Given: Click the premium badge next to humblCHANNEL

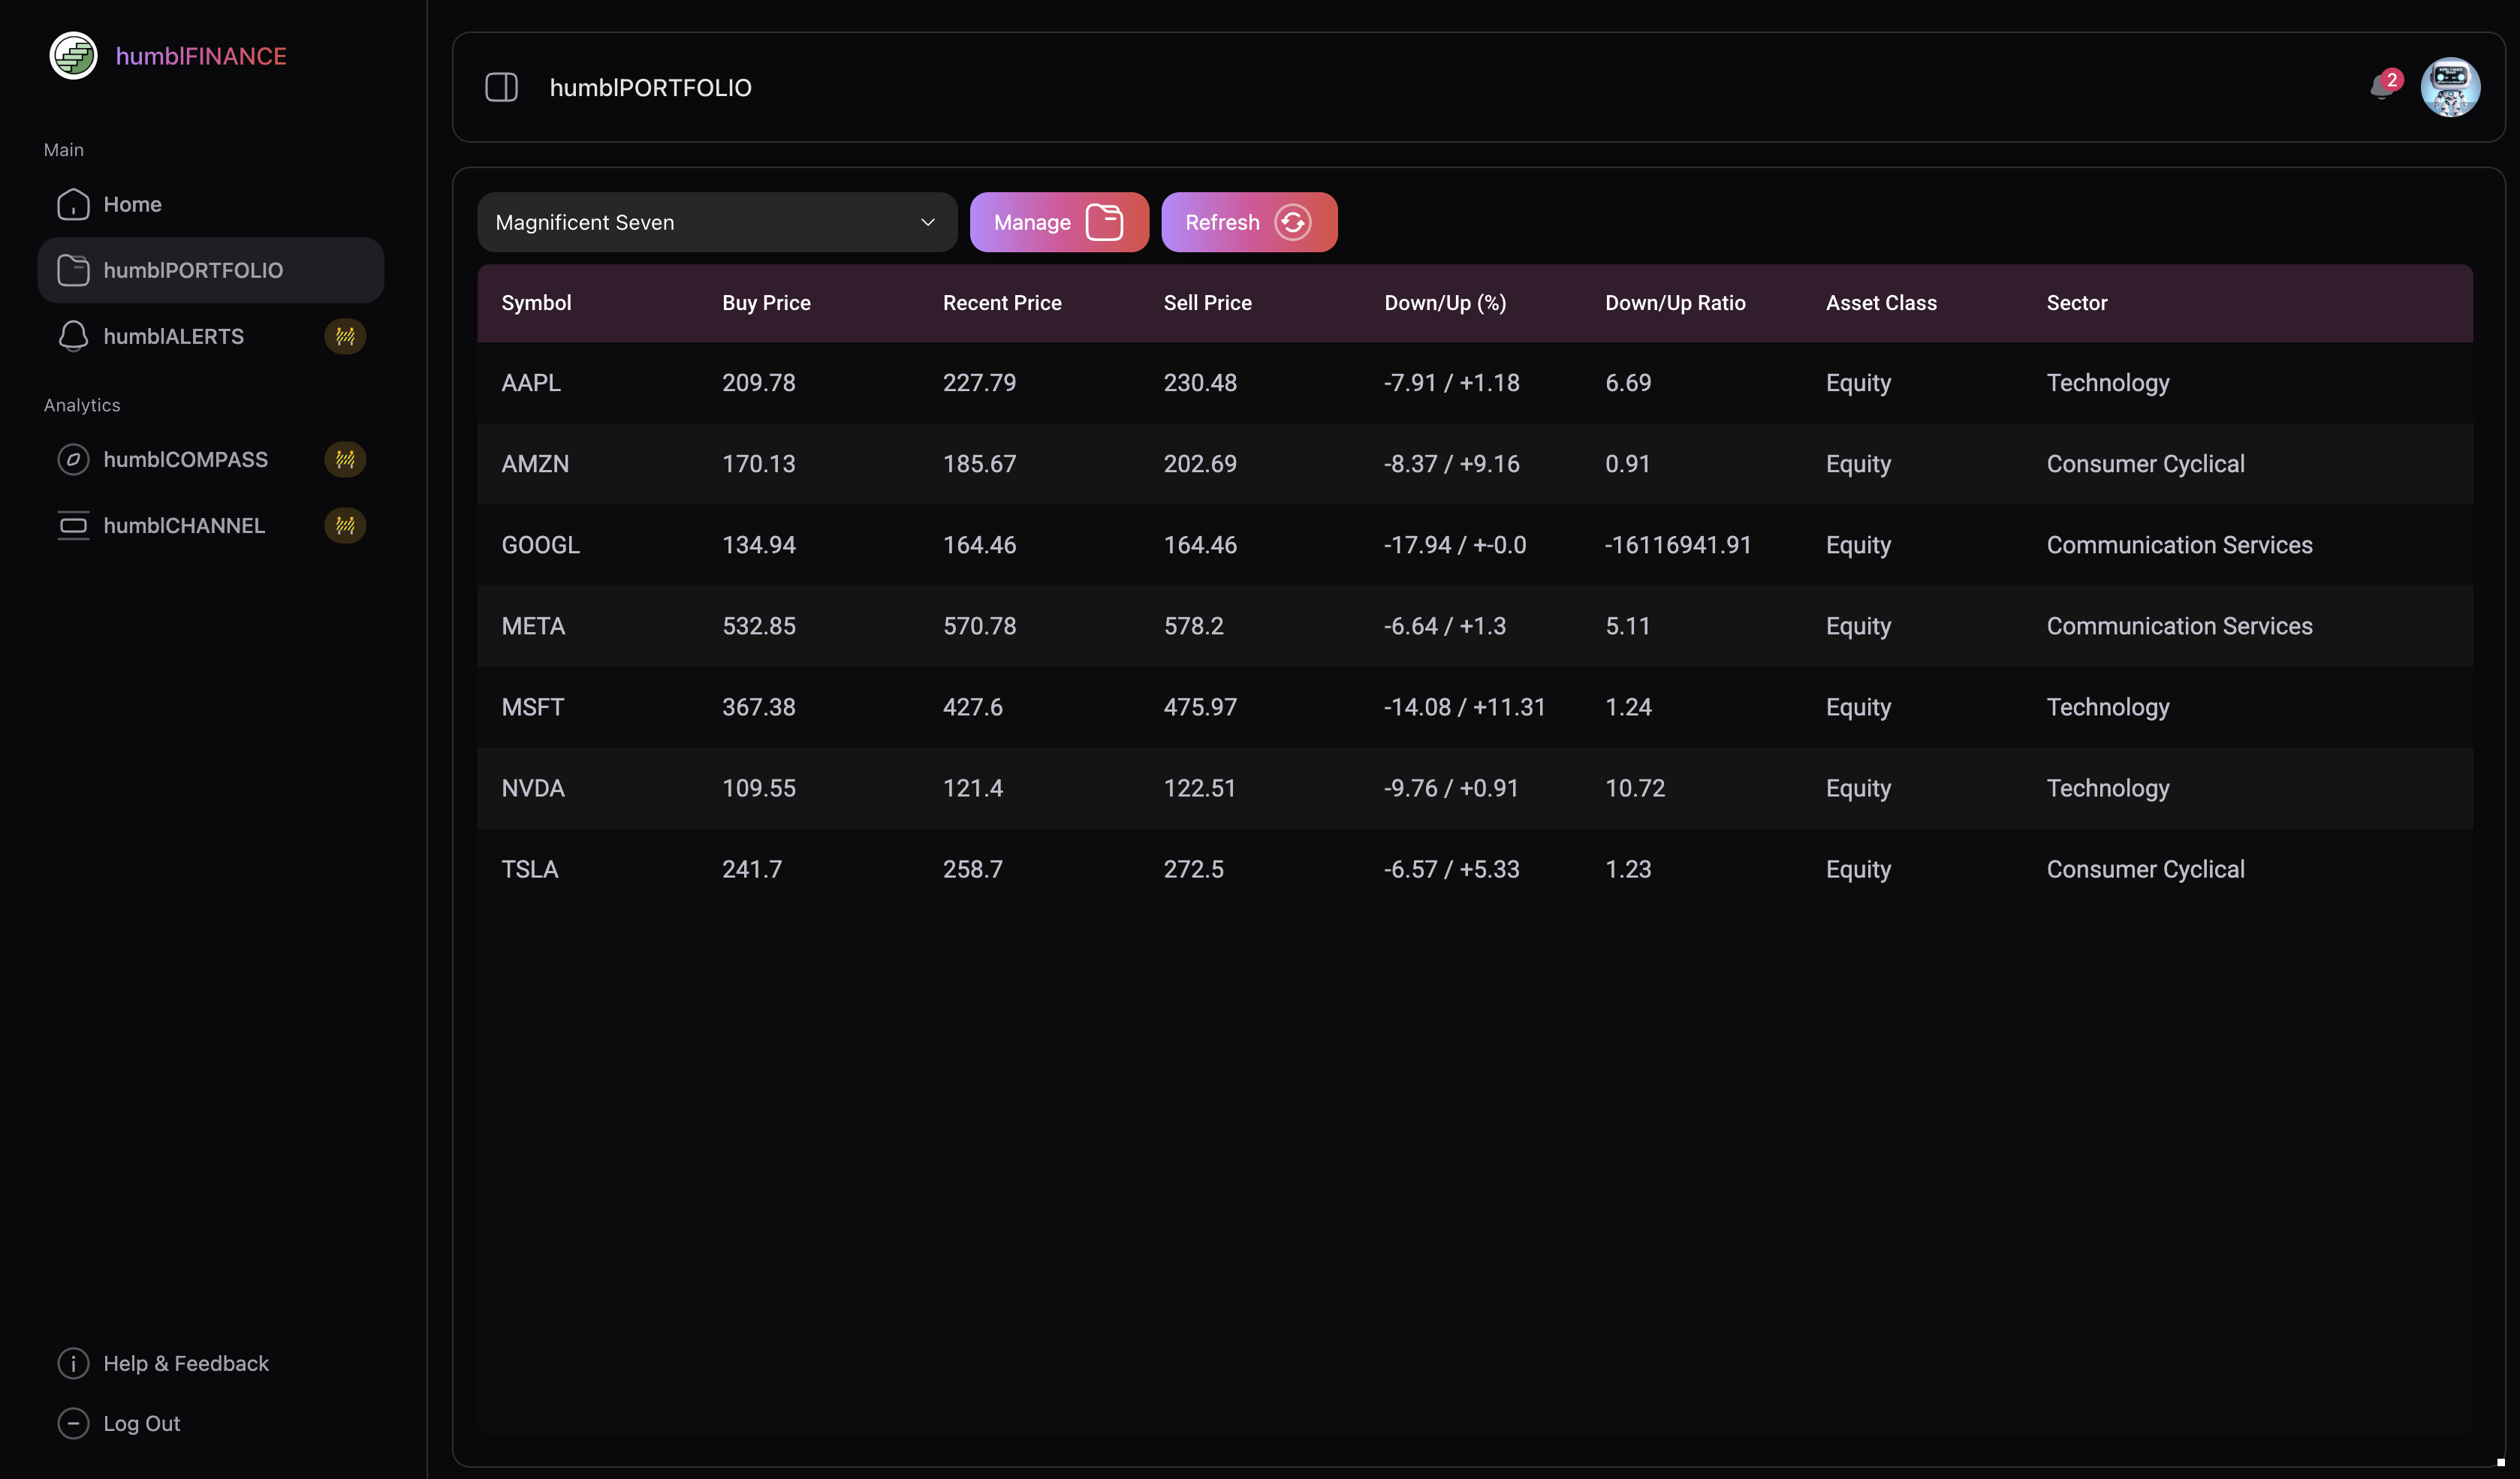Looking at the screenshot, I should pos(345,525).
